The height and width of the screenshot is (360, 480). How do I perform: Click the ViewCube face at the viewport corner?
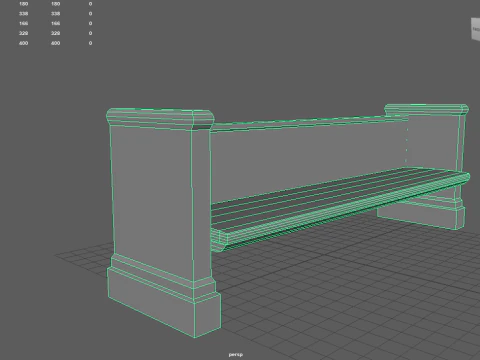(x=476, y=29)
